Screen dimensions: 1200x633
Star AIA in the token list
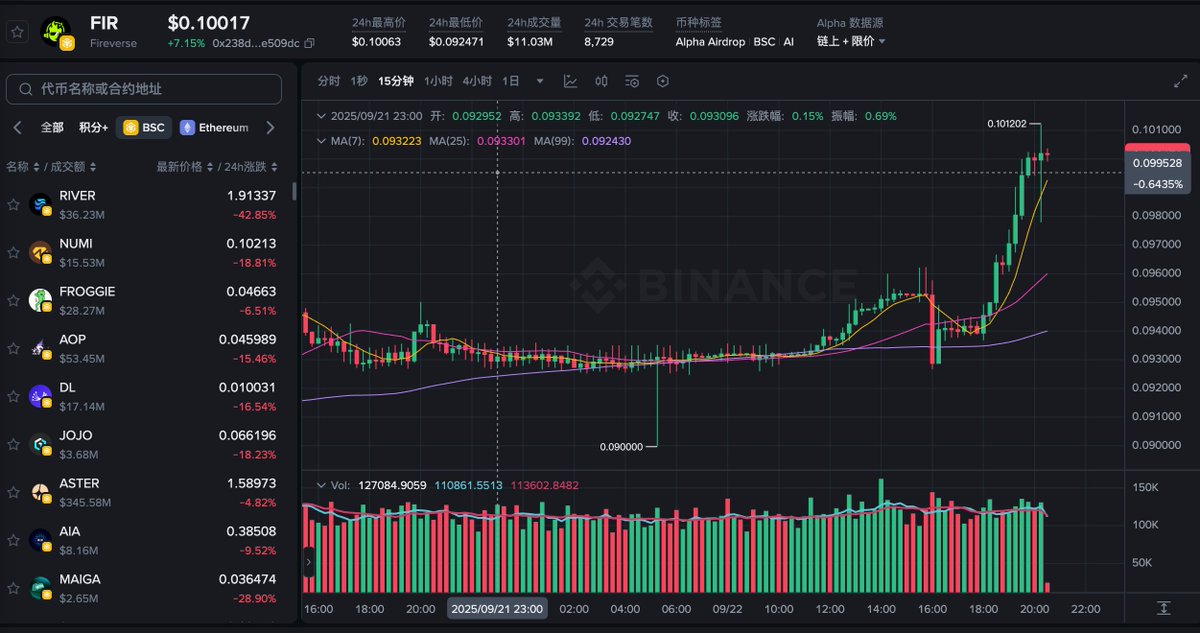[13, 540]
